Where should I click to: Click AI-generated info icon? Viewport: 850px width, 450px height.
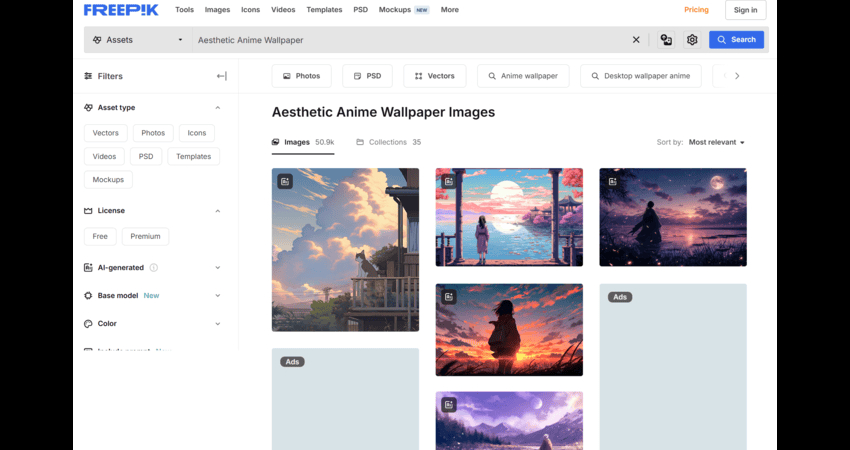click(154, 268)
